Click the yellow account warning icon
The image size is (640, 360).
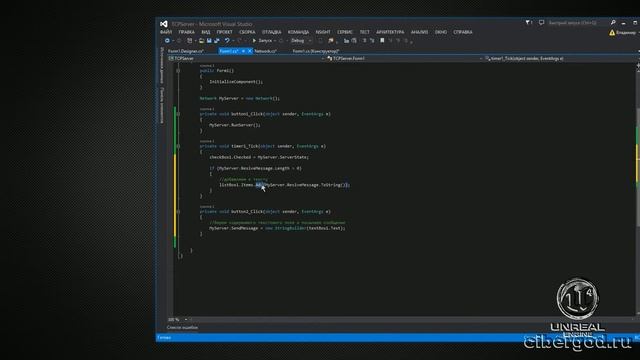(x=612, y=33)
